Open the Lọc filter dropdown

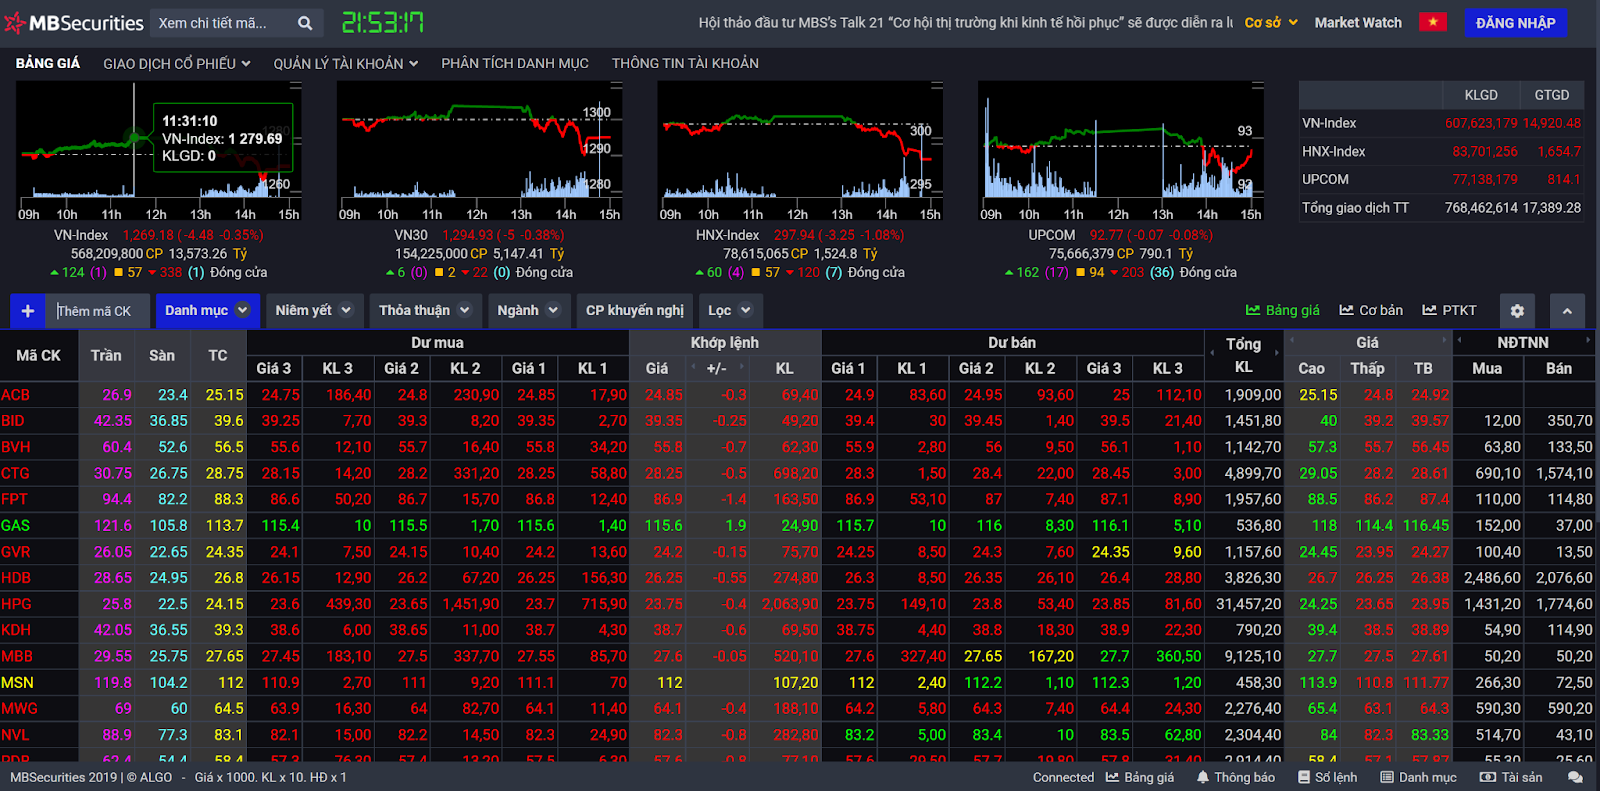point(730,311)
